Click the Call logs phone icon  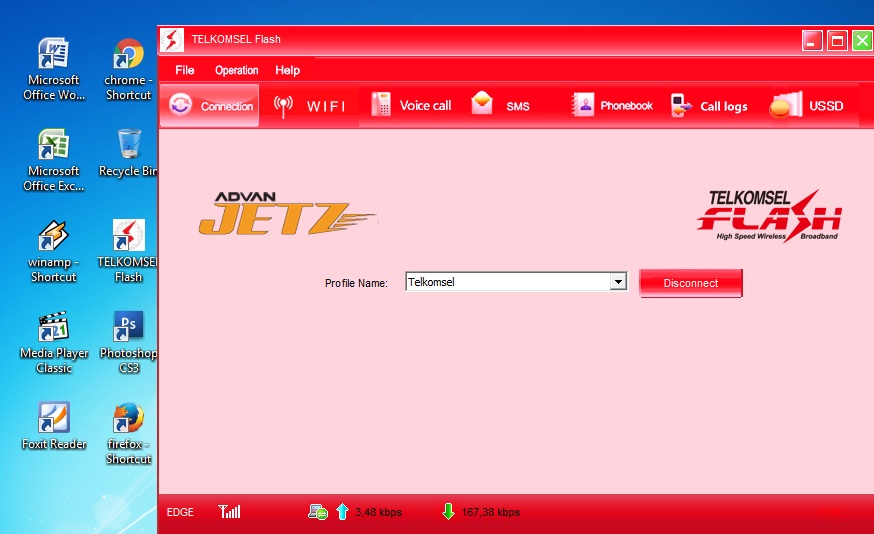click(681, 105)
